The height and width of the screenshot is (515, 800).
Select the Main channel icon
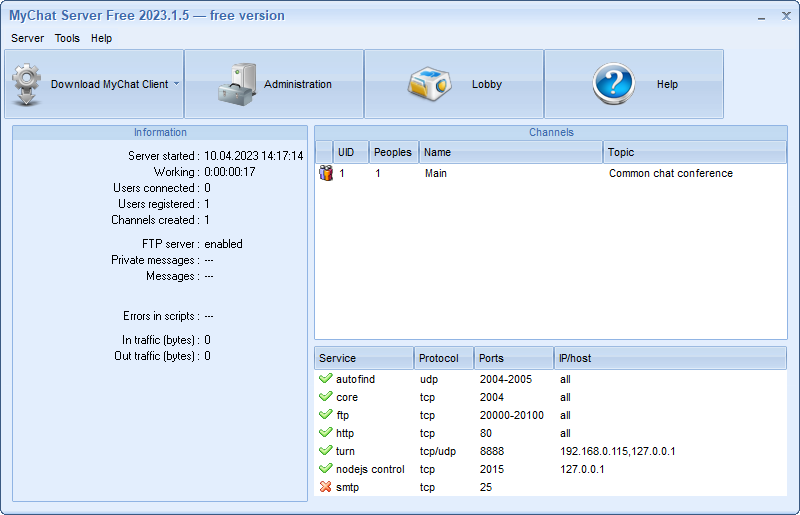(326, 173)
